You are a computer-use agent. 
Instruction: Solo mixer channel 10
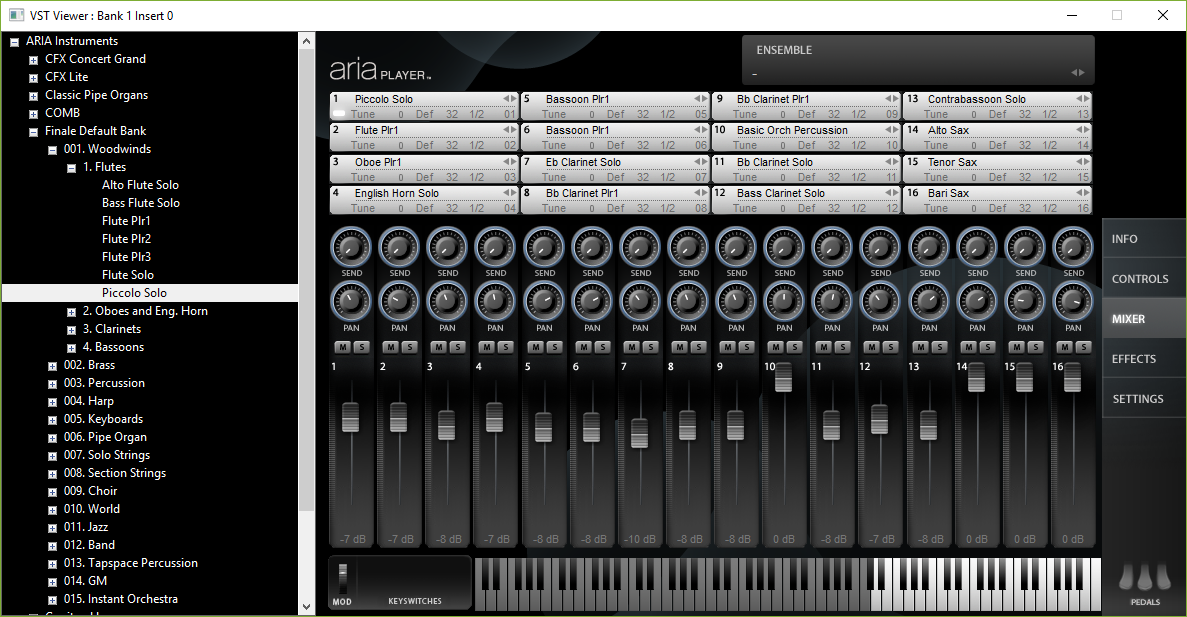[794, 347]
